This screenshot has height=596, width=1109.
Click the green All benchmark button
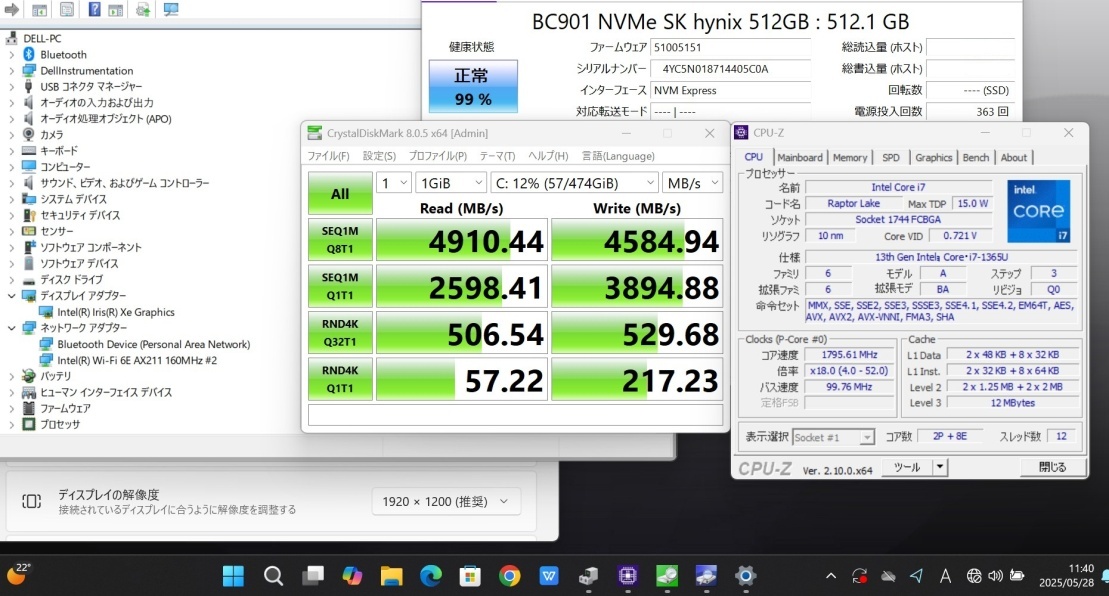[340, 193]
